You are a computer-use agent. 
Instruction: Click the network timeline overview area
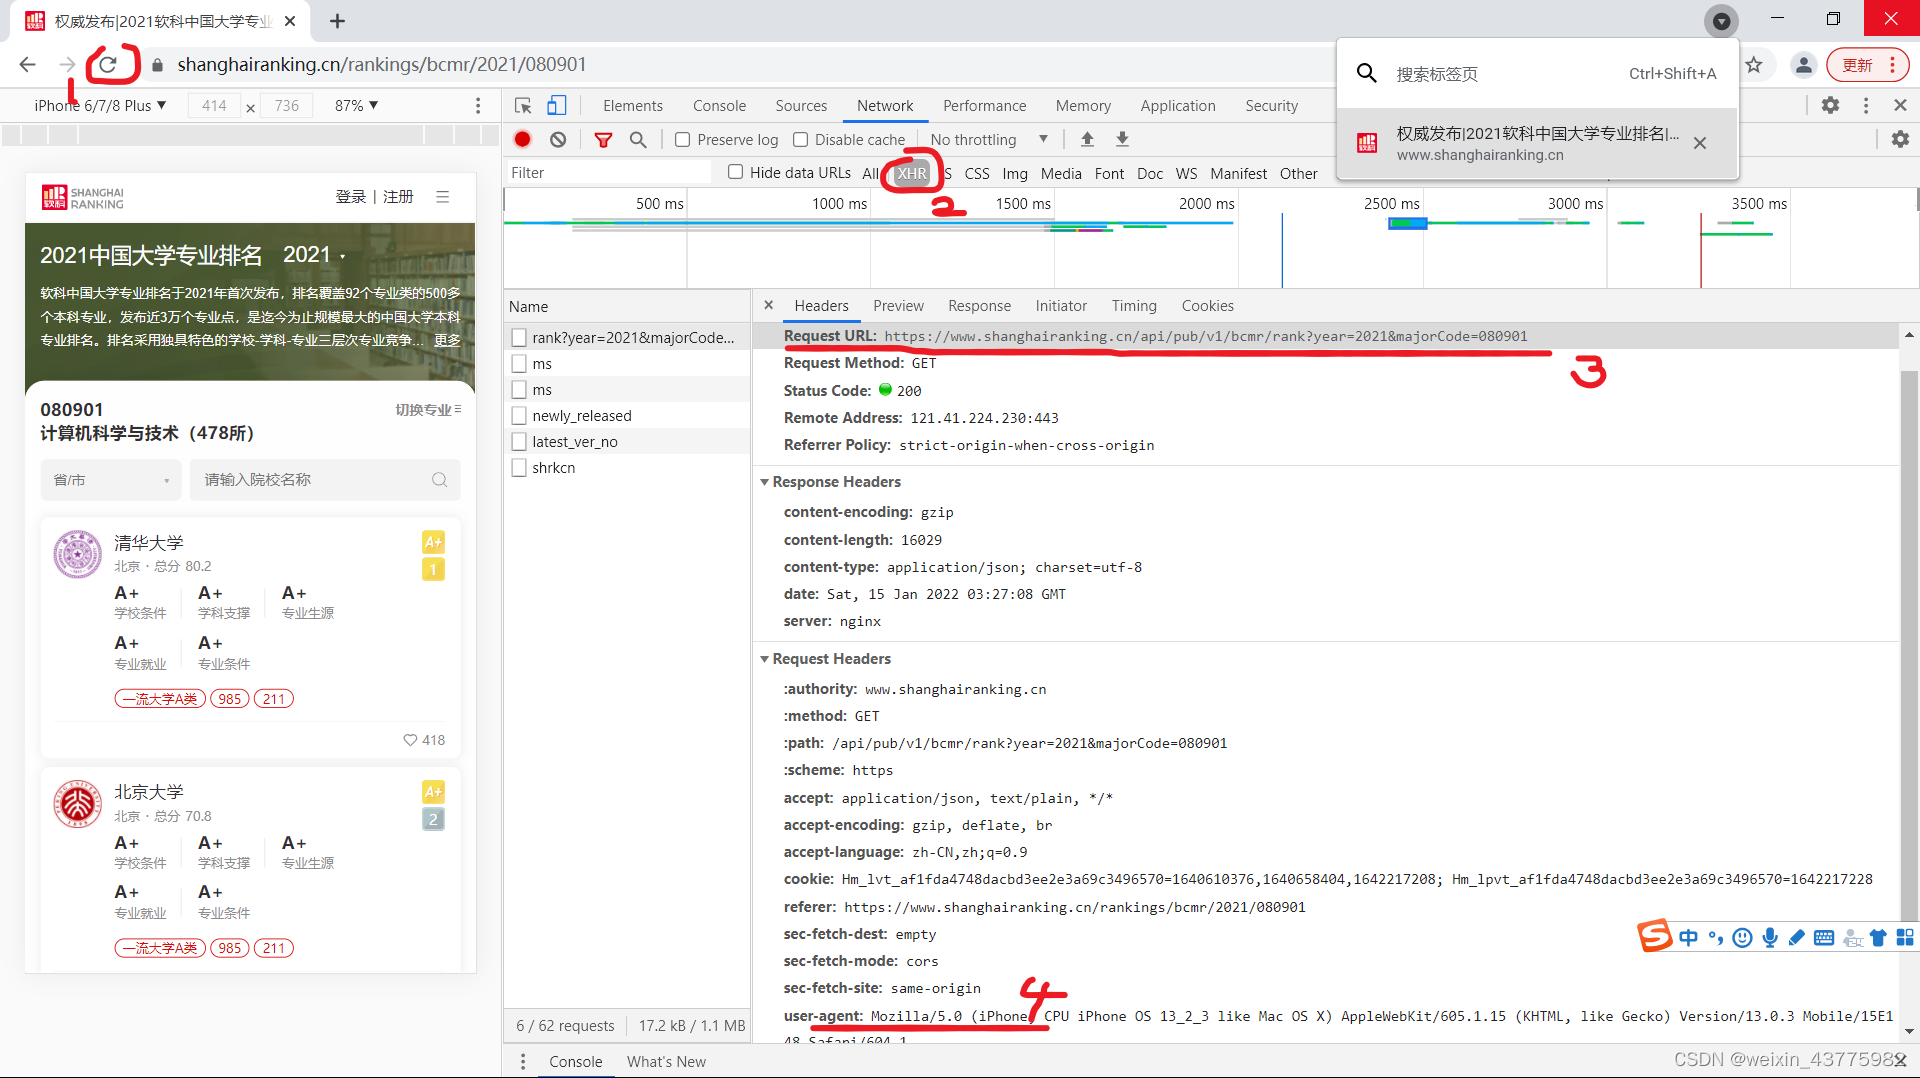pos(1210,240)
